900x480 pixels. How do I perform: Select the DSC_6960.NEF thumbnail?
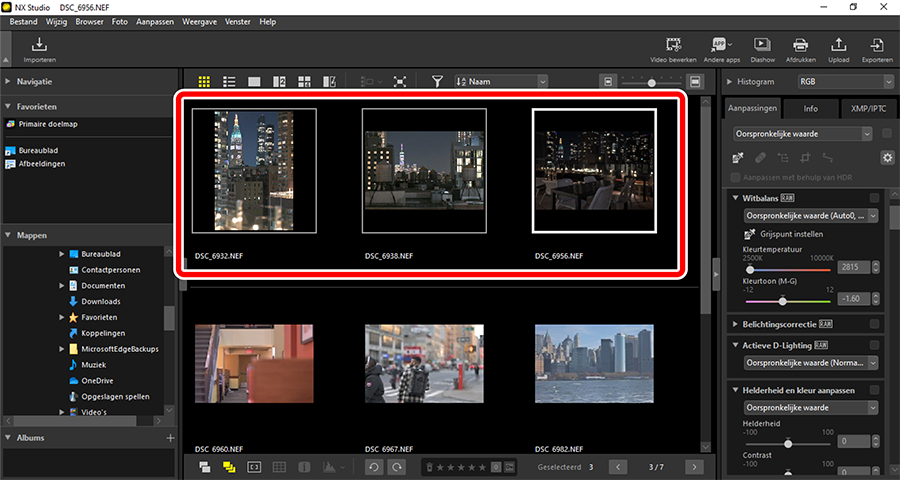255,362
